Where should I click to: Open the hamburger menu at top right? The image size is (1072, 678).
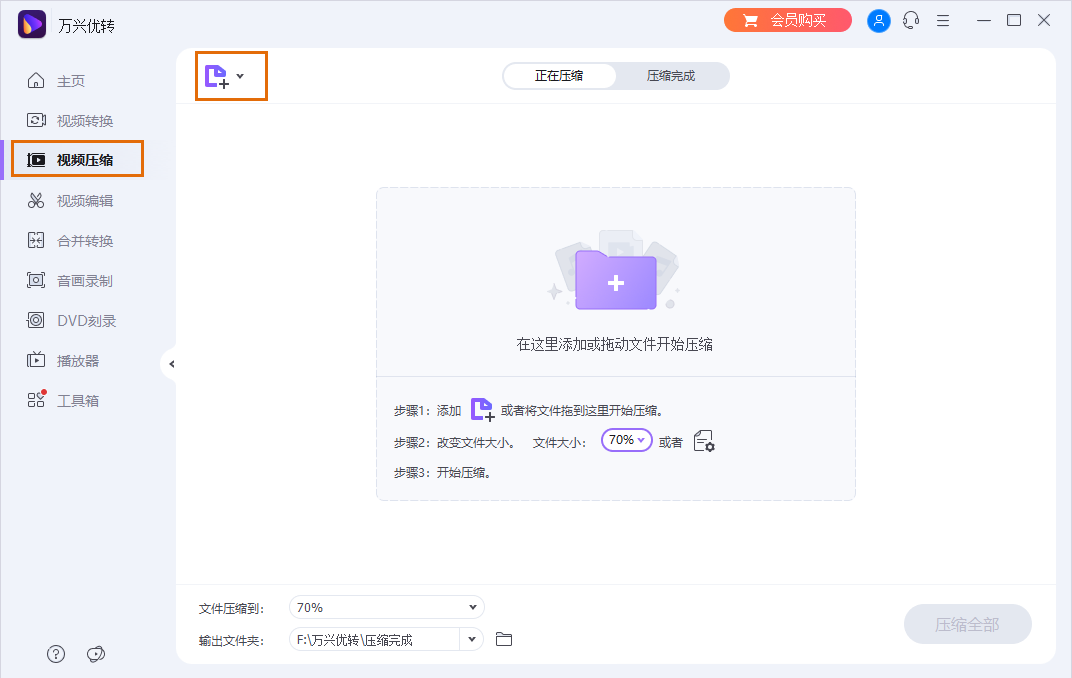[943, 20]
